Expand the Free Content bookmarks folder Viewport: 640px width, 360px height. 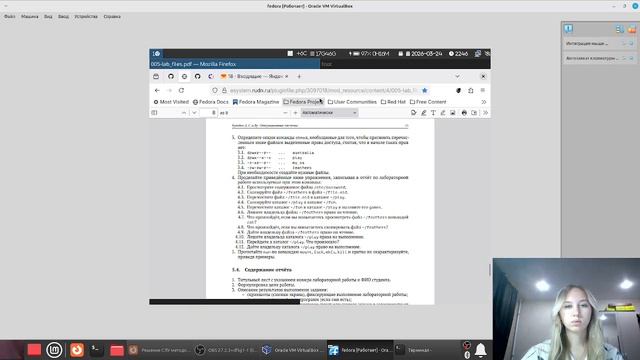click(428, 102)
